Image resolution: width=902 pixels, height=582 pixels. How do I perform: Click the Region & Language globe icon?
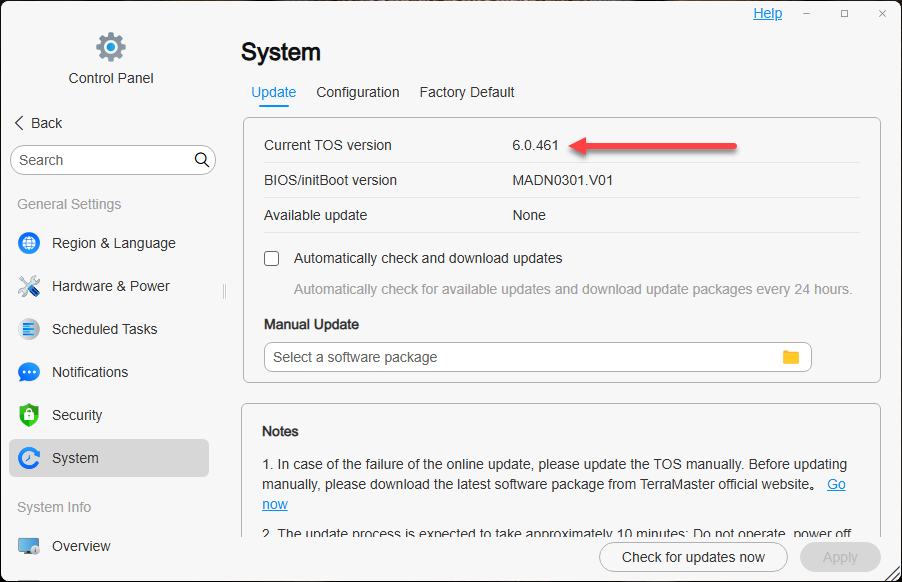click(x=29, y=243)
